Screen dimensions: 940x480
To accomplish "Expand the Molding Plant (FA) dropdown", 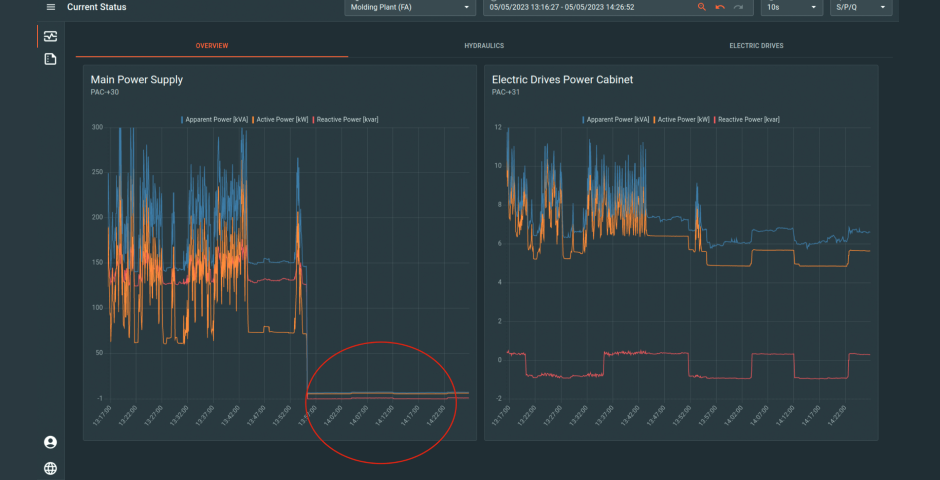I will coord(409,7).
